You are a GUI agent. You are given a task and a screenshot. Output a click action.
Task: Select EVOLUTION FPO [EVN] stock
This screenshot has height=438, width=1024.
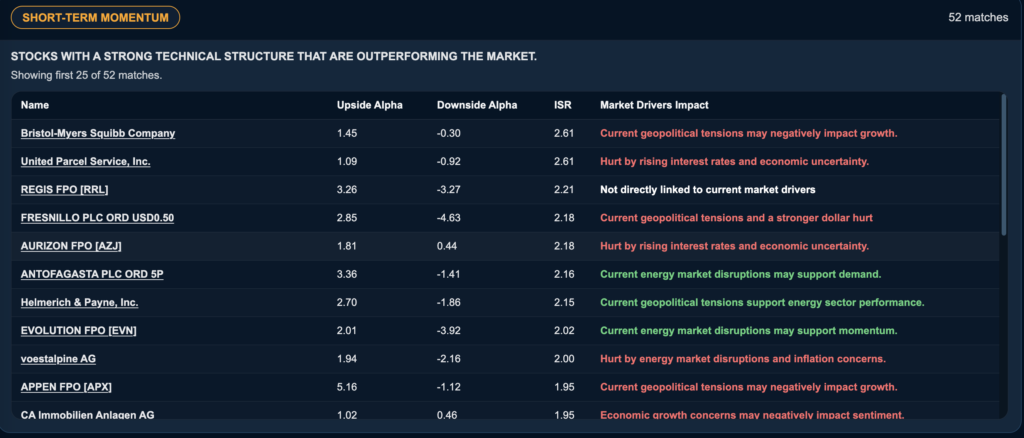coord(78,331)
